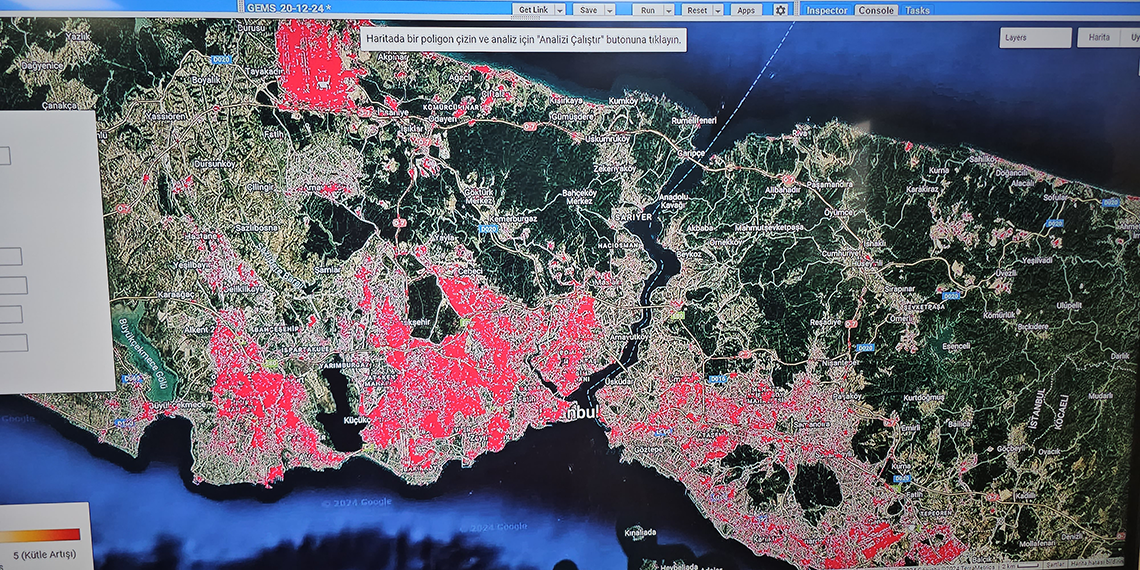Open the settings gear in the toolbar
This screenshot has width=1140, height=570.
pos(780,10)
